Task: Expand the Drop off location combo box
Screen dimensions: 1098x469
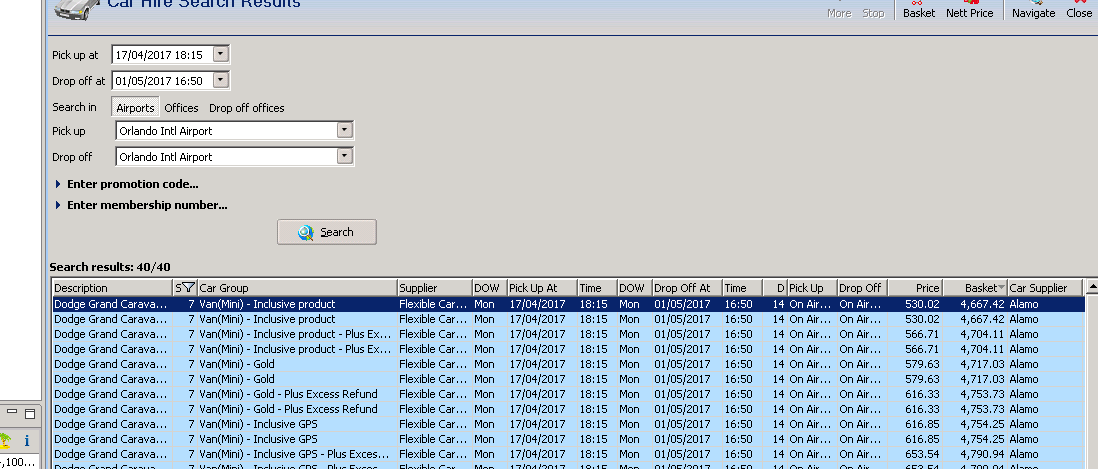Action: point(345,157)
